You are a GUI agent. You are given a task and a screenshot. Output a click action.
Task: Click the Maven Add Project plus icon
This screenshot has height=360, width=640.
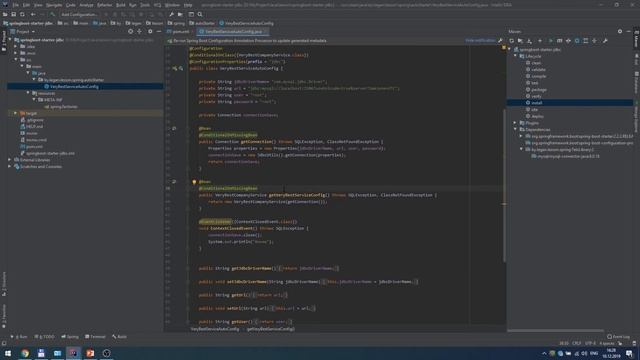click(540, 41)
